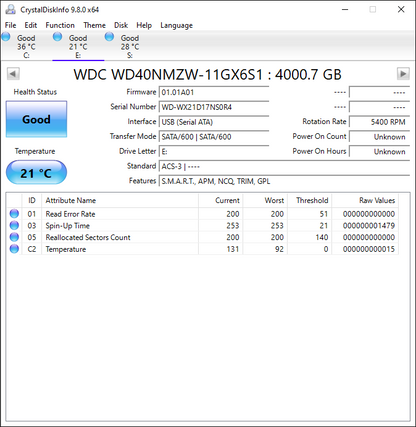
Task: Close the CrystalDiskInfo window
Action: [401, 9]
